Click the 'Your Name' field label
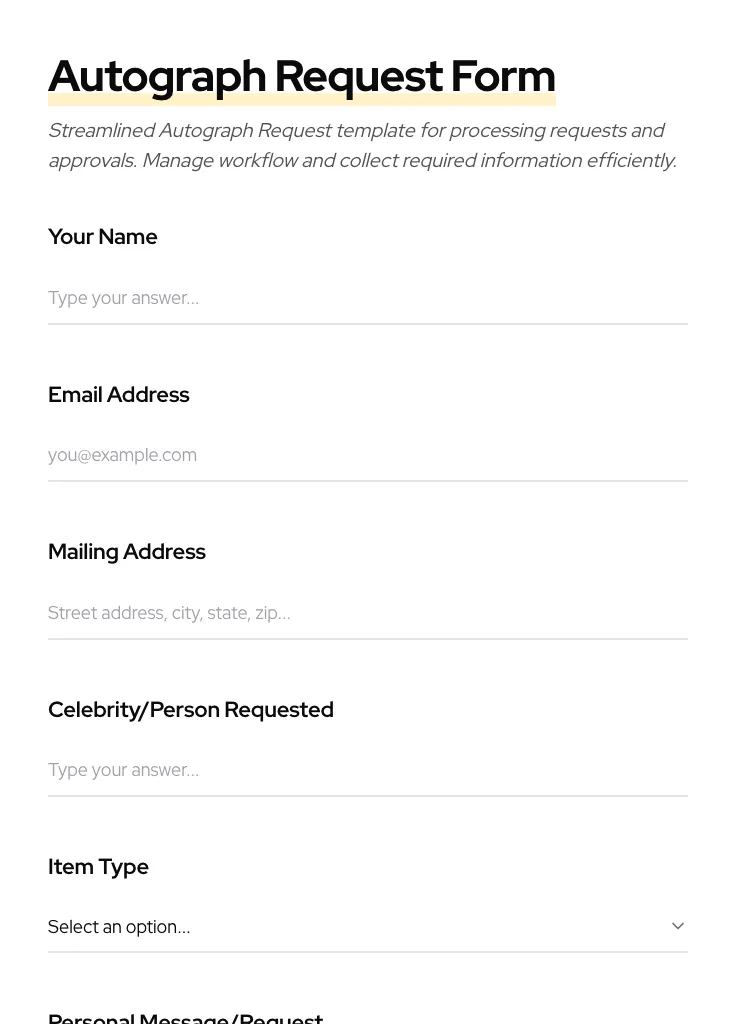Image resolution: width=736 pixels, height=1024 pixels. [103, 237]
